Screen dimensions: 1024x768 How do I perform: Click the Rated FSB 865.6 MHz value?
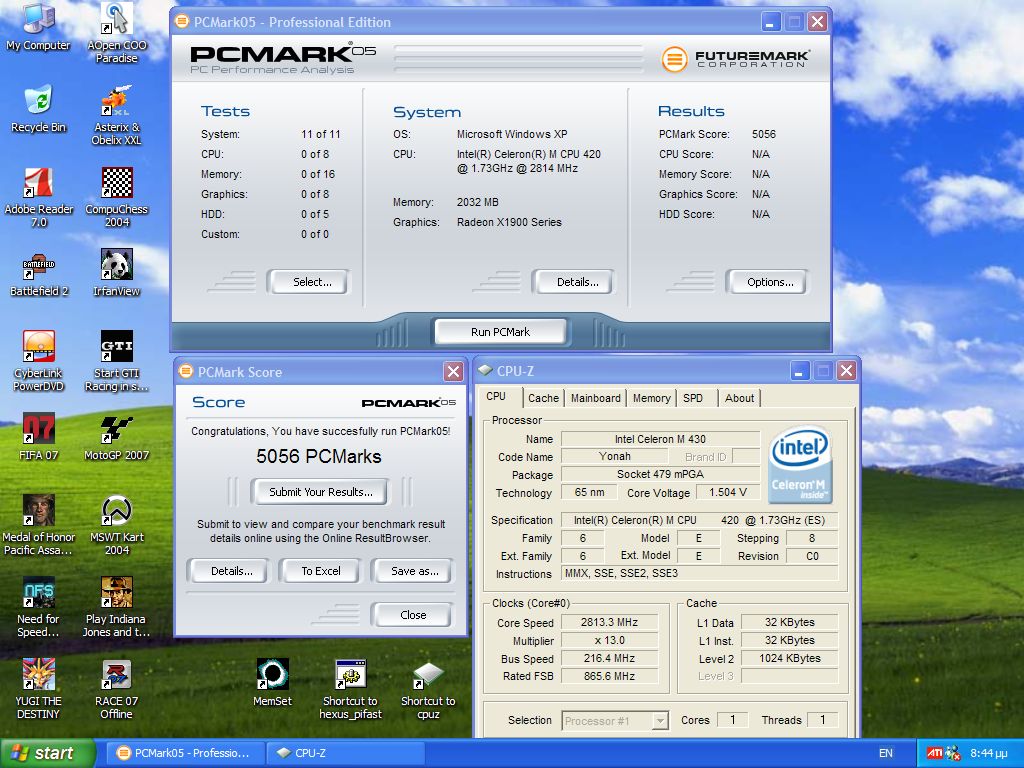(x=609, y=676)
